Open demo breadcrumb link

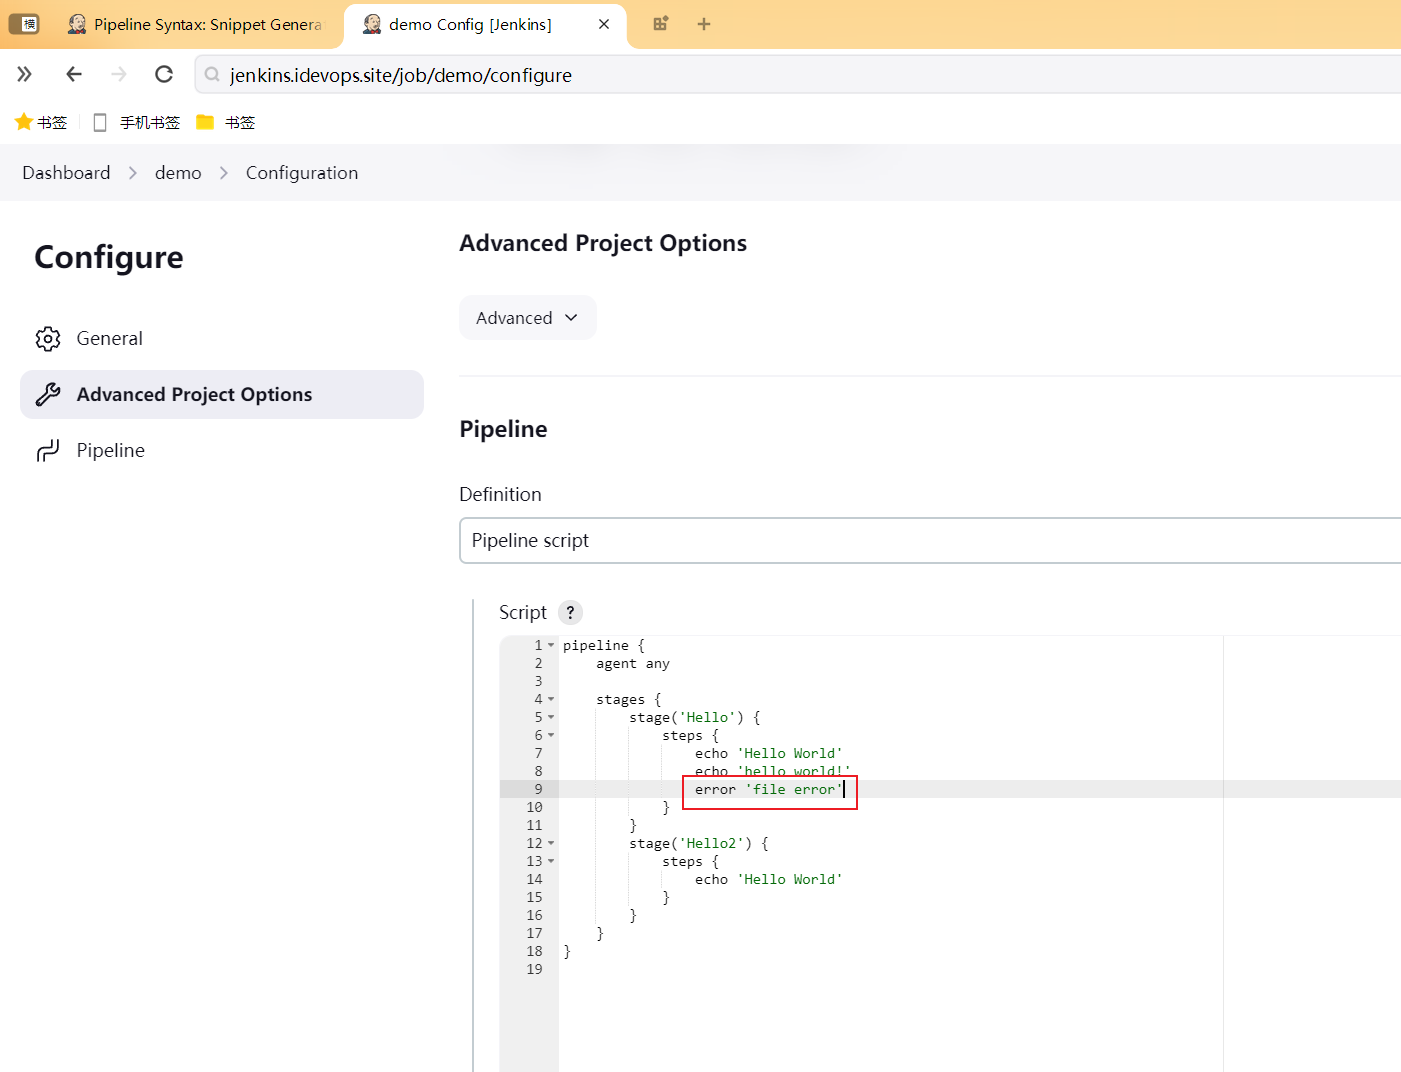[x=178, y=173]
